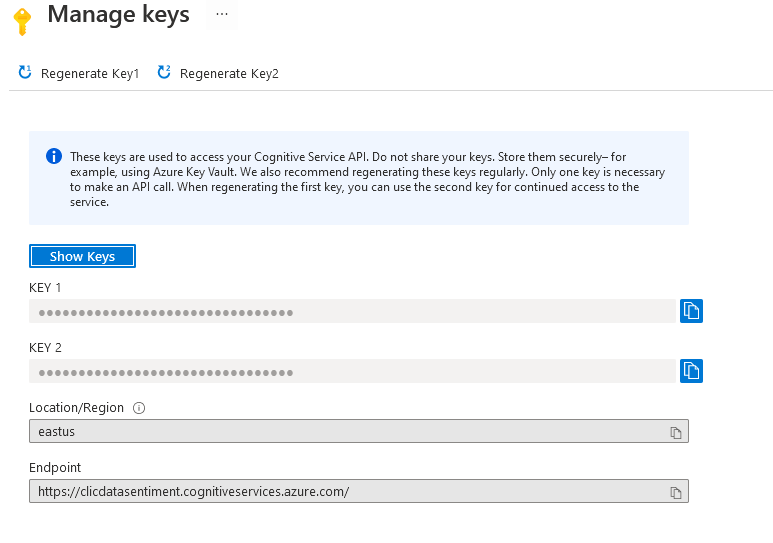The width and height of the screenshot is (773, 543).
Task: Copy KEY 1 to clipboard
Action: pyautogui.click(x=691, y=311)
